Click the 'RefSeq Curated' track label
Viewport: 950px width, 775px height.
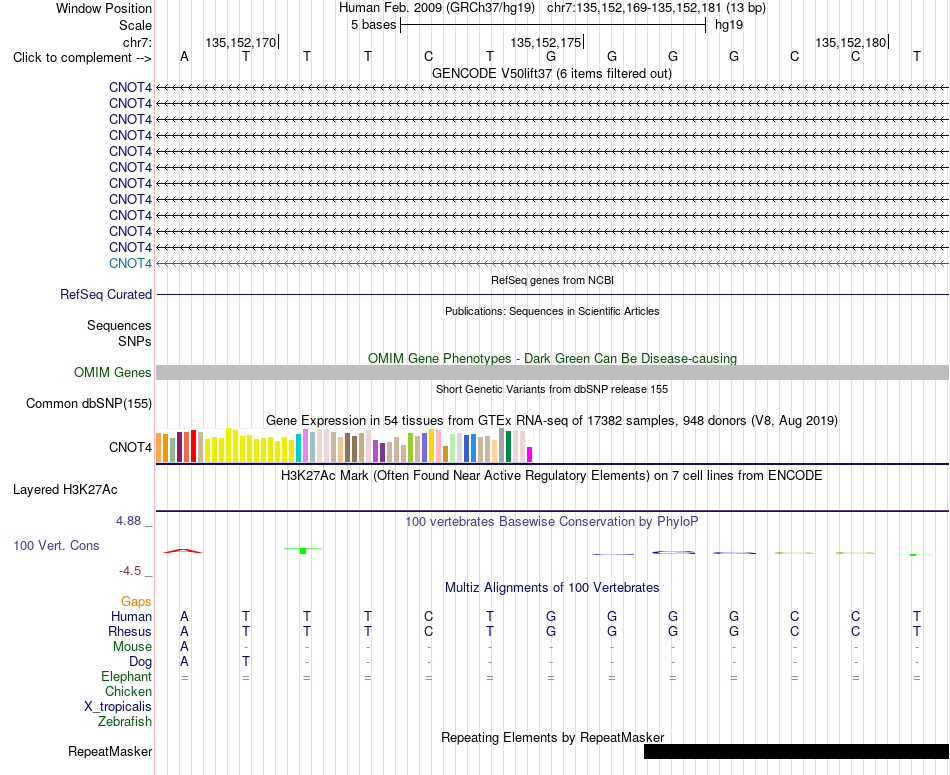point(106,294)
